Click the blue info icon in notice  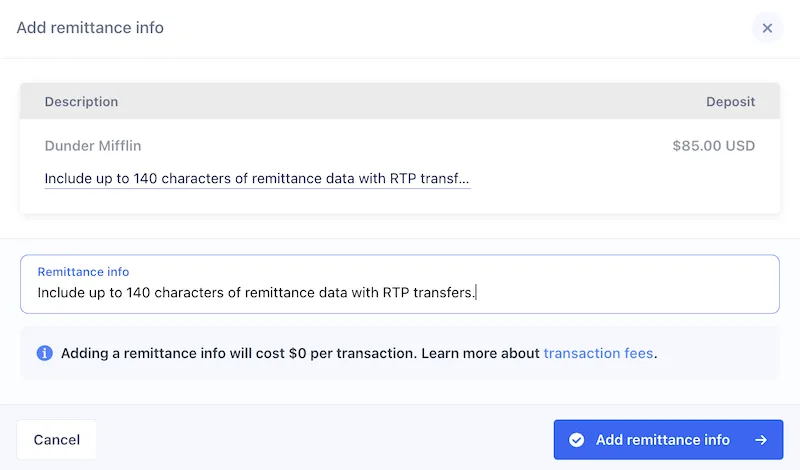coord(44,353)
